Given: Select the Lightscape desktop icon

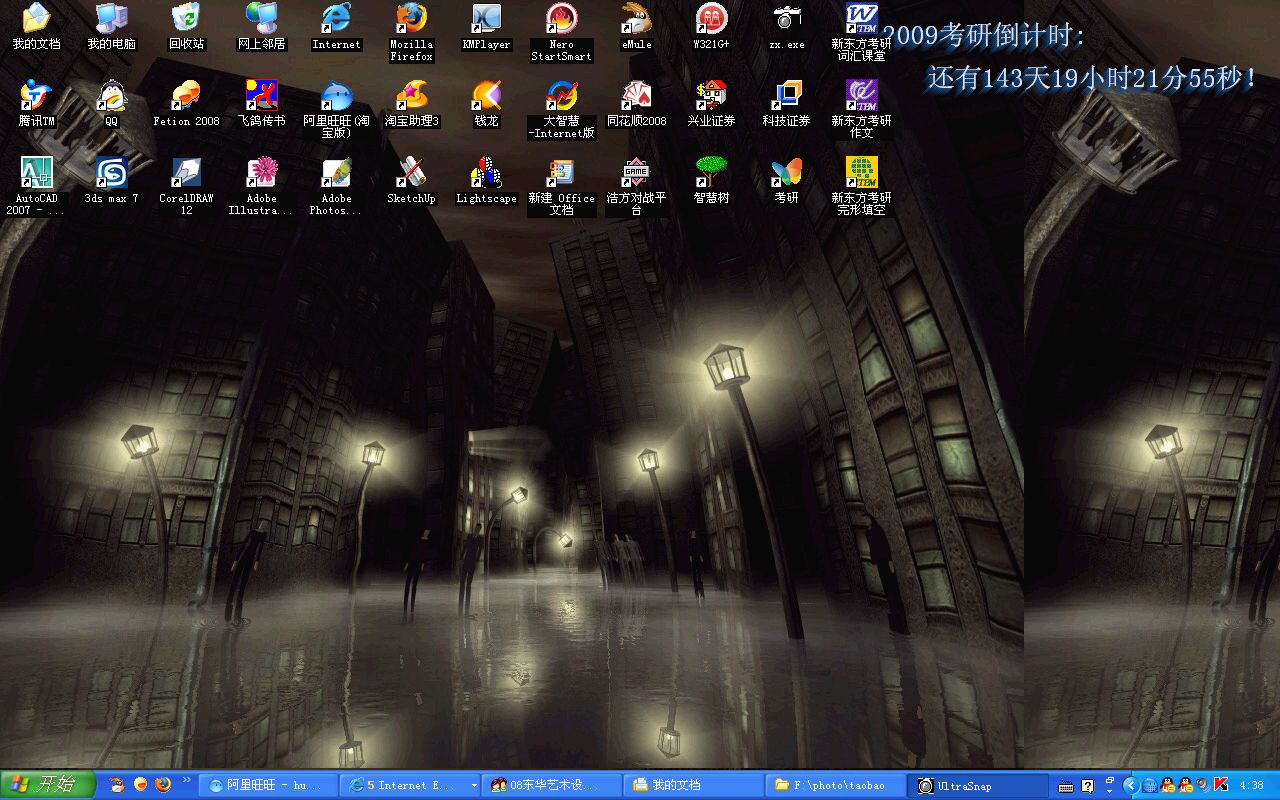Looking at the screenshot, I should tap(486, 174).
